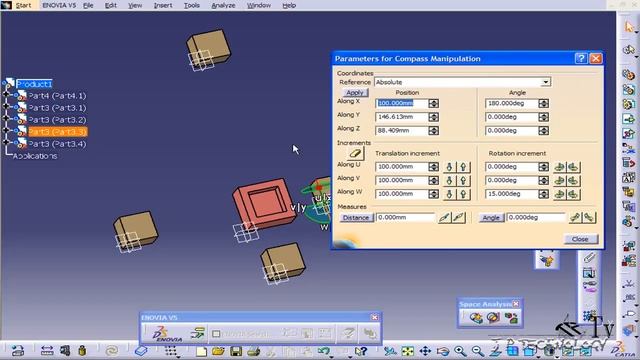The width and height of the screenshot is (640, 360).
Task: Open the Help menu
Action: 289,5
